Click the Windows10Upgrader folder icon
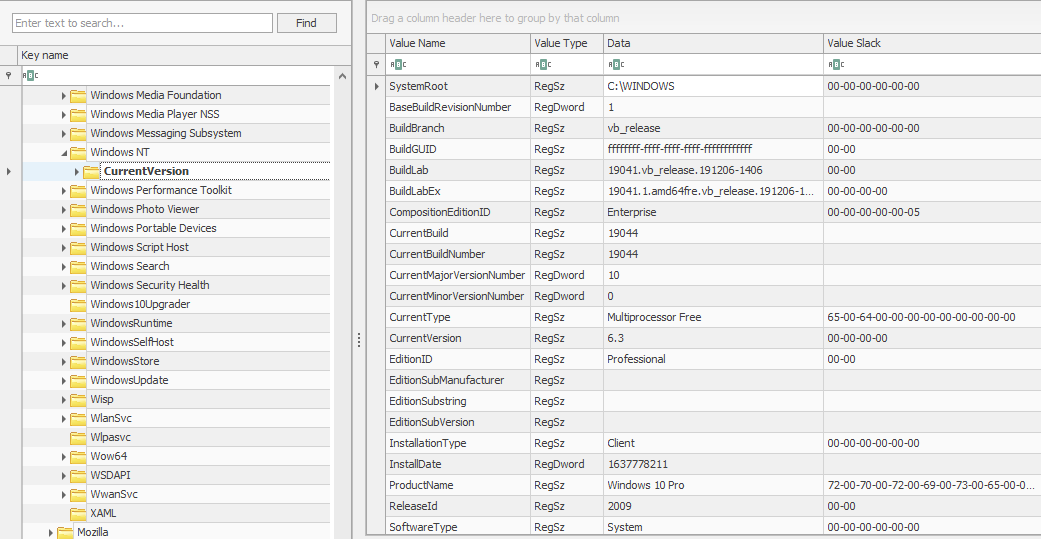 78,304
